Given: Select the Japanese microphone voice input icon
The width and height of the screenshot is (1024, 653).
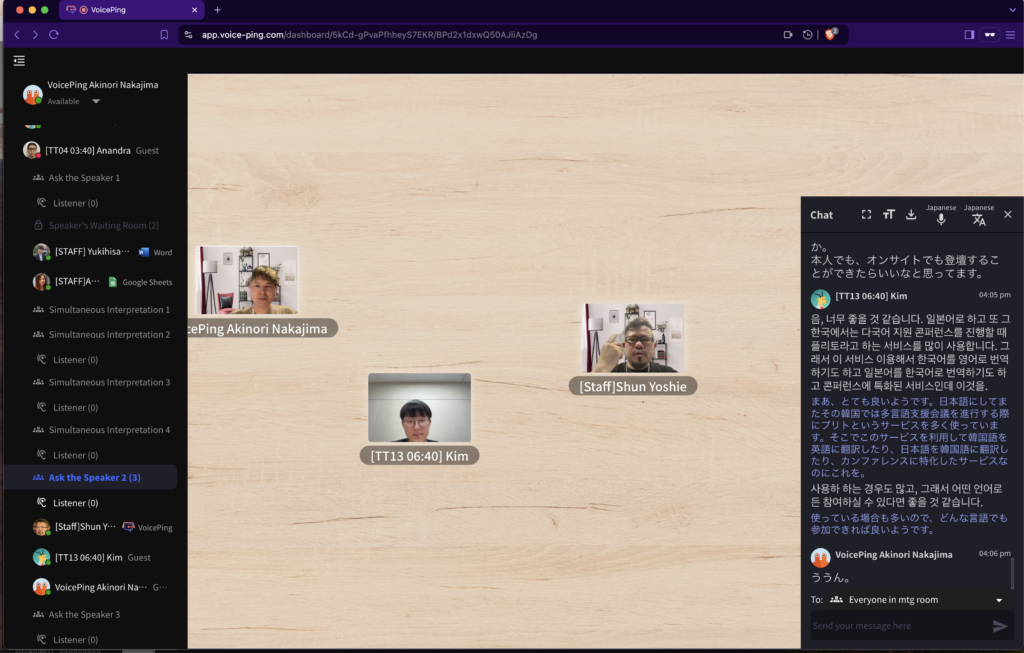Looking at the screenshot, I should click(x=941, y=216).
